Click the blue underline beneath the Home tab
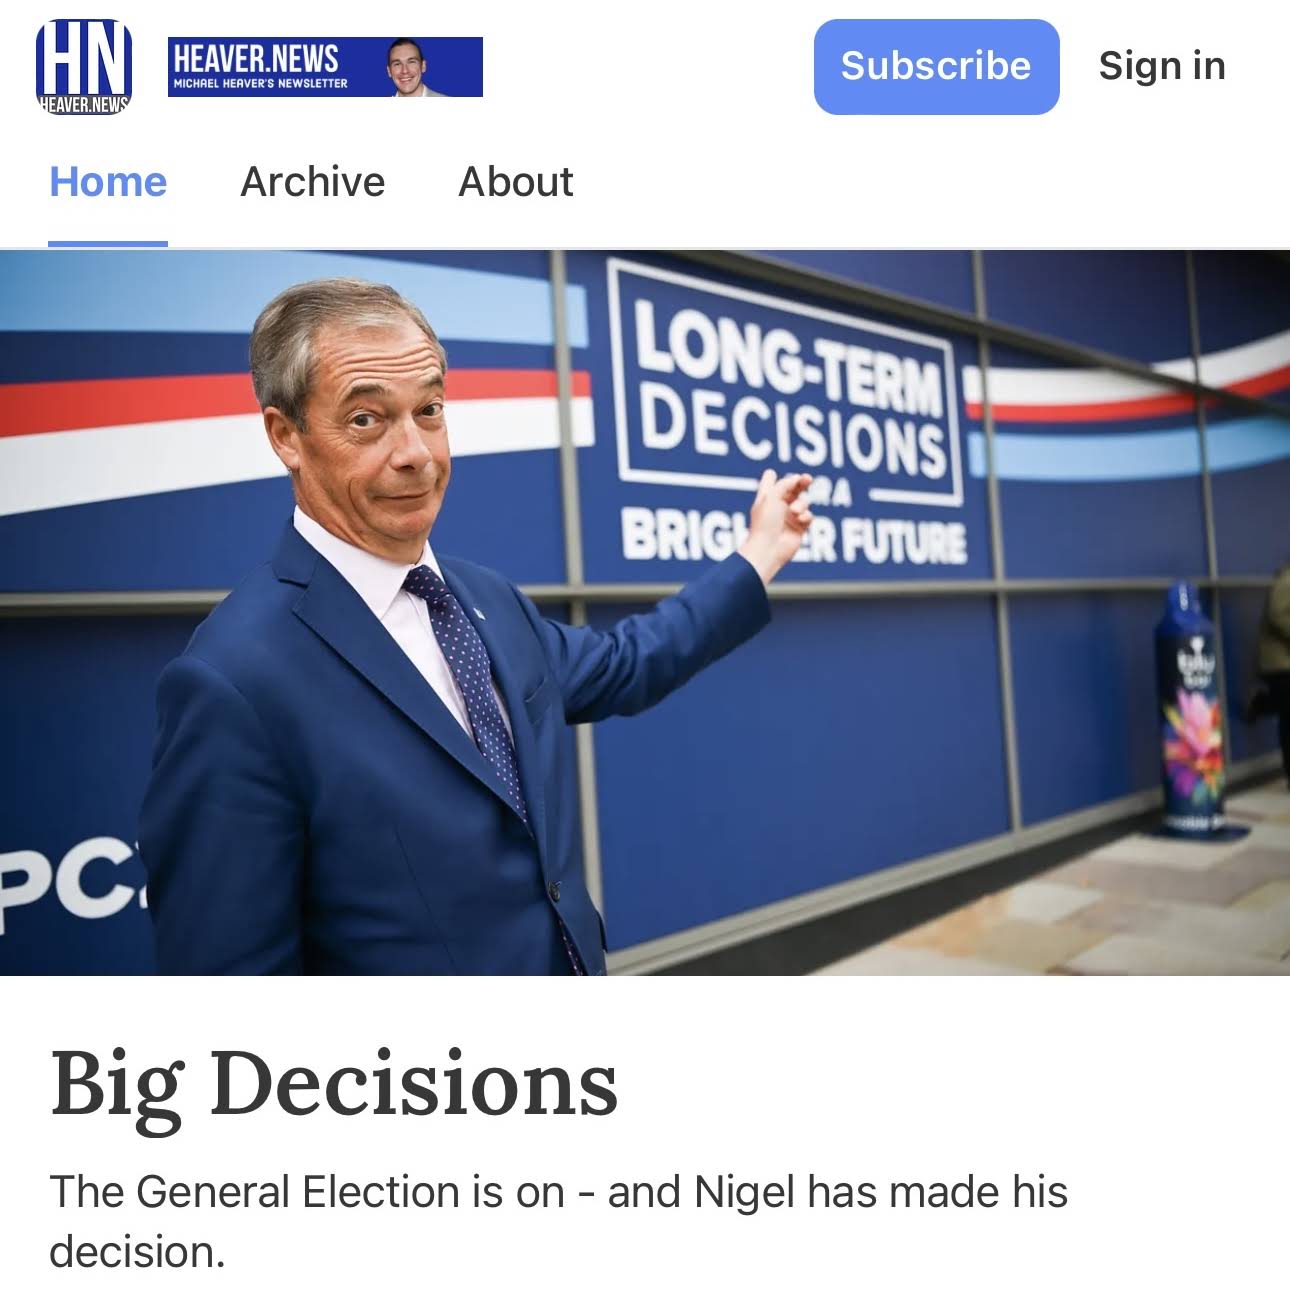This screenshot has width=1290, height=1290. click(108, 243)
